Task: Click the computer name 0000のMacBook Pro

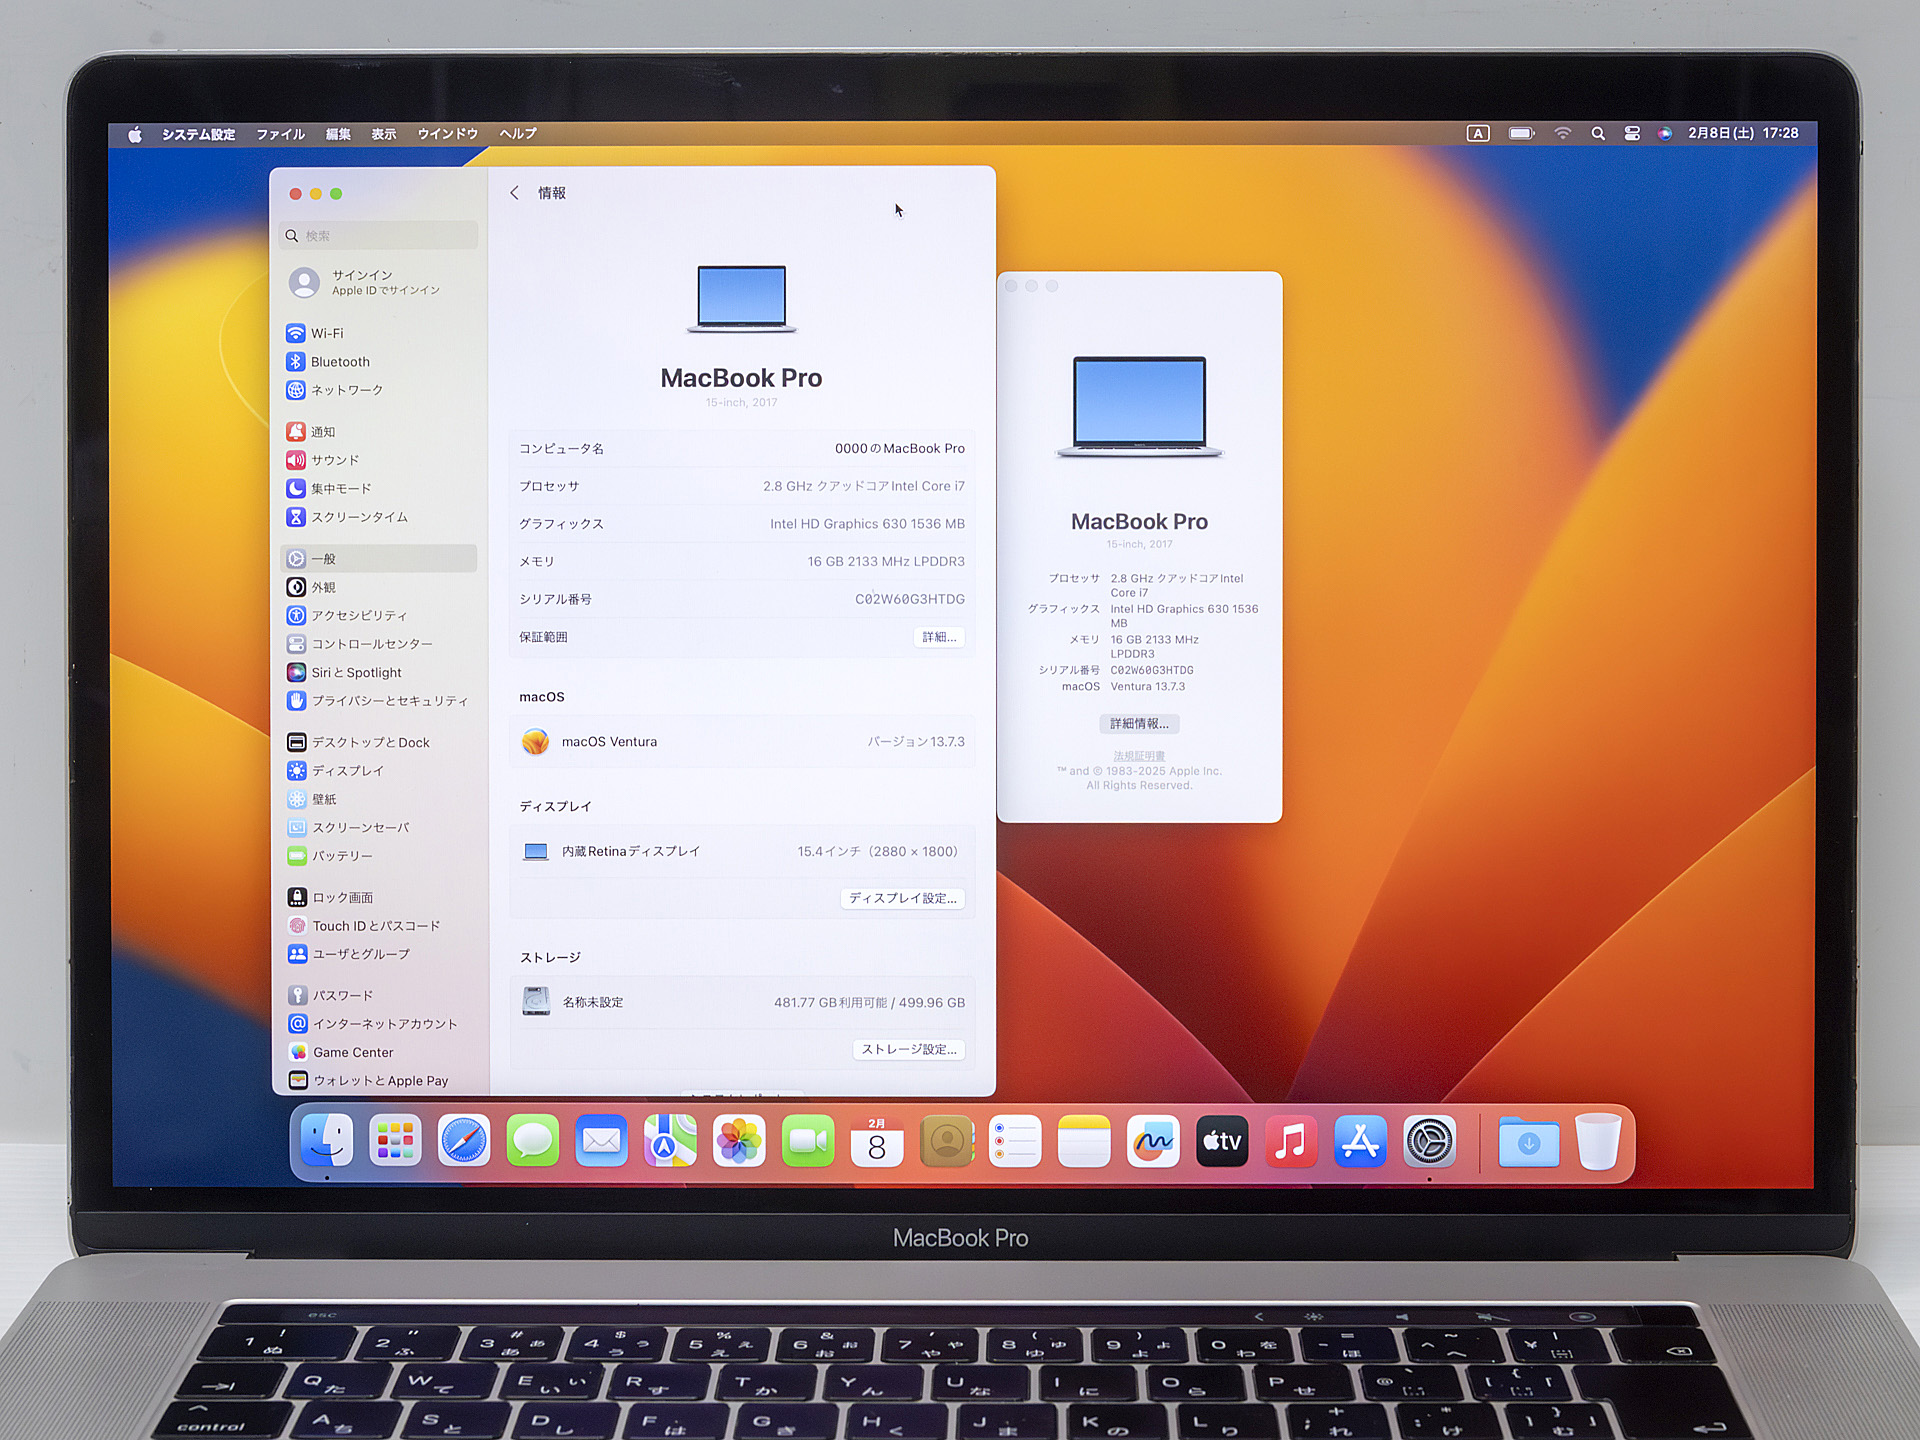Action: pos(900,449)
